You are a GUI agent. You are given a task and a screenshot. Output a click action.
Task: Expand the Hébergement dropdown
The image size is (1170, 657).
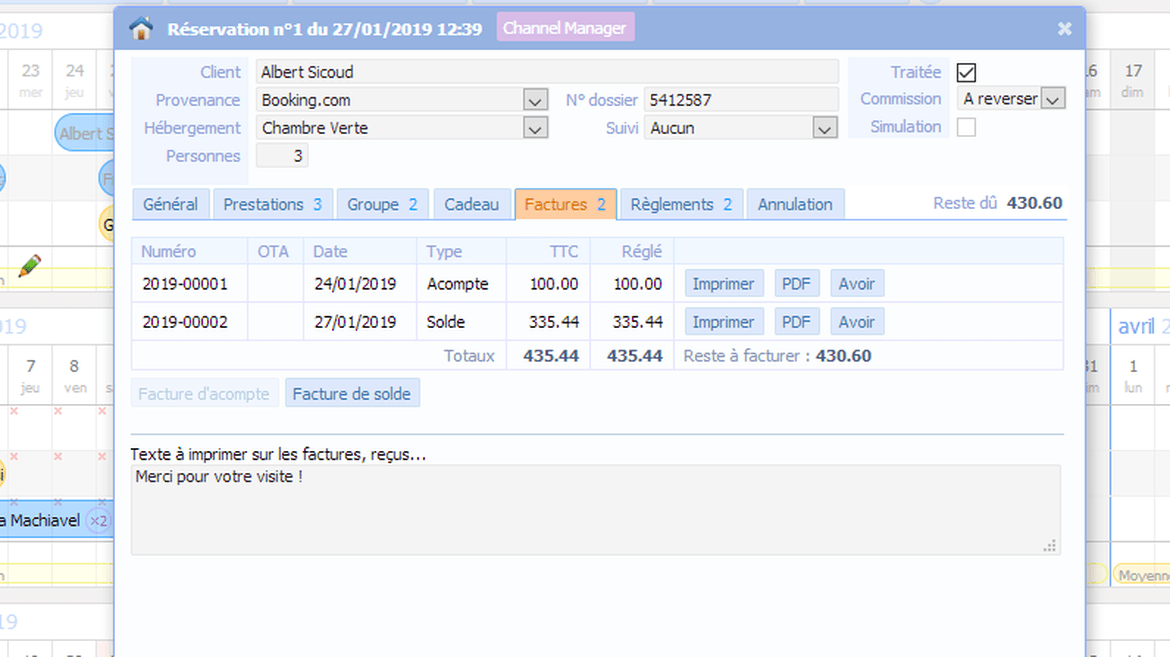click(535, 128)
